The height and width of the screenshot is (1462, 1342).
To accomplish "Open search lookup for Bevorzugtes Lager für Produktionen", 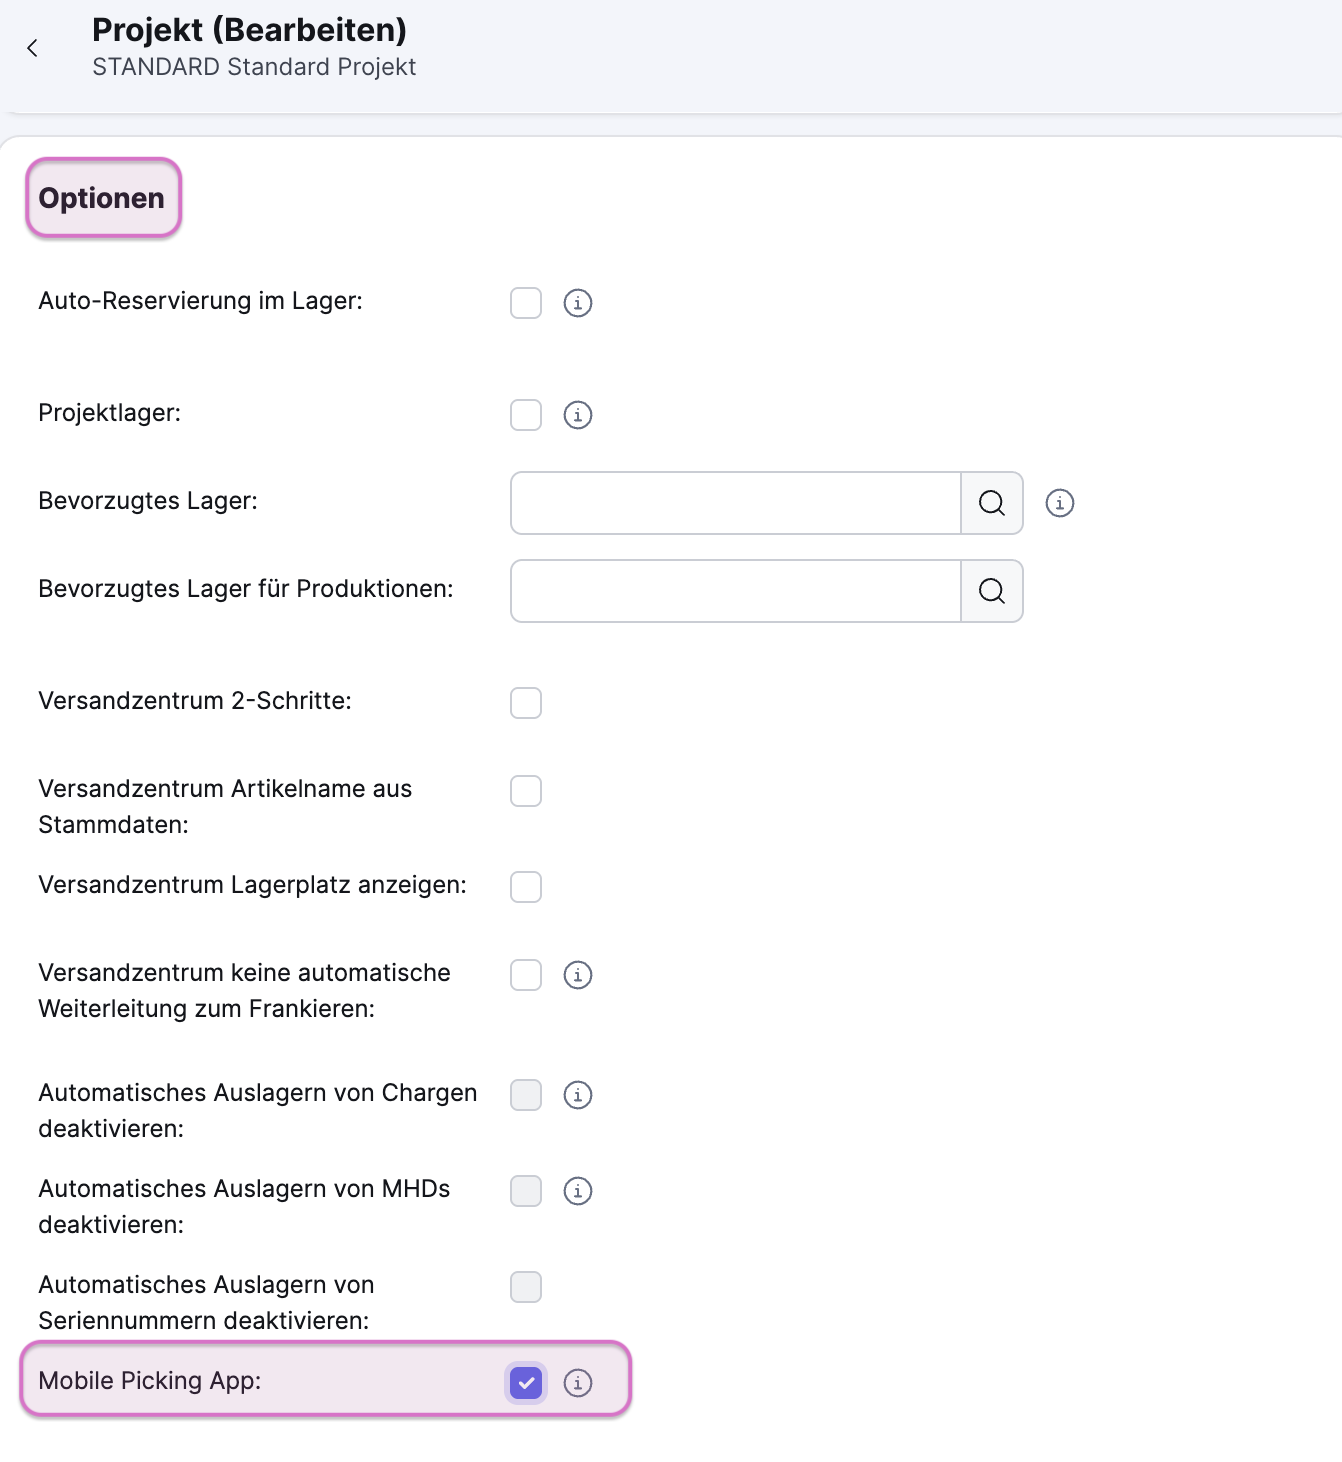I will click(991, 591).
